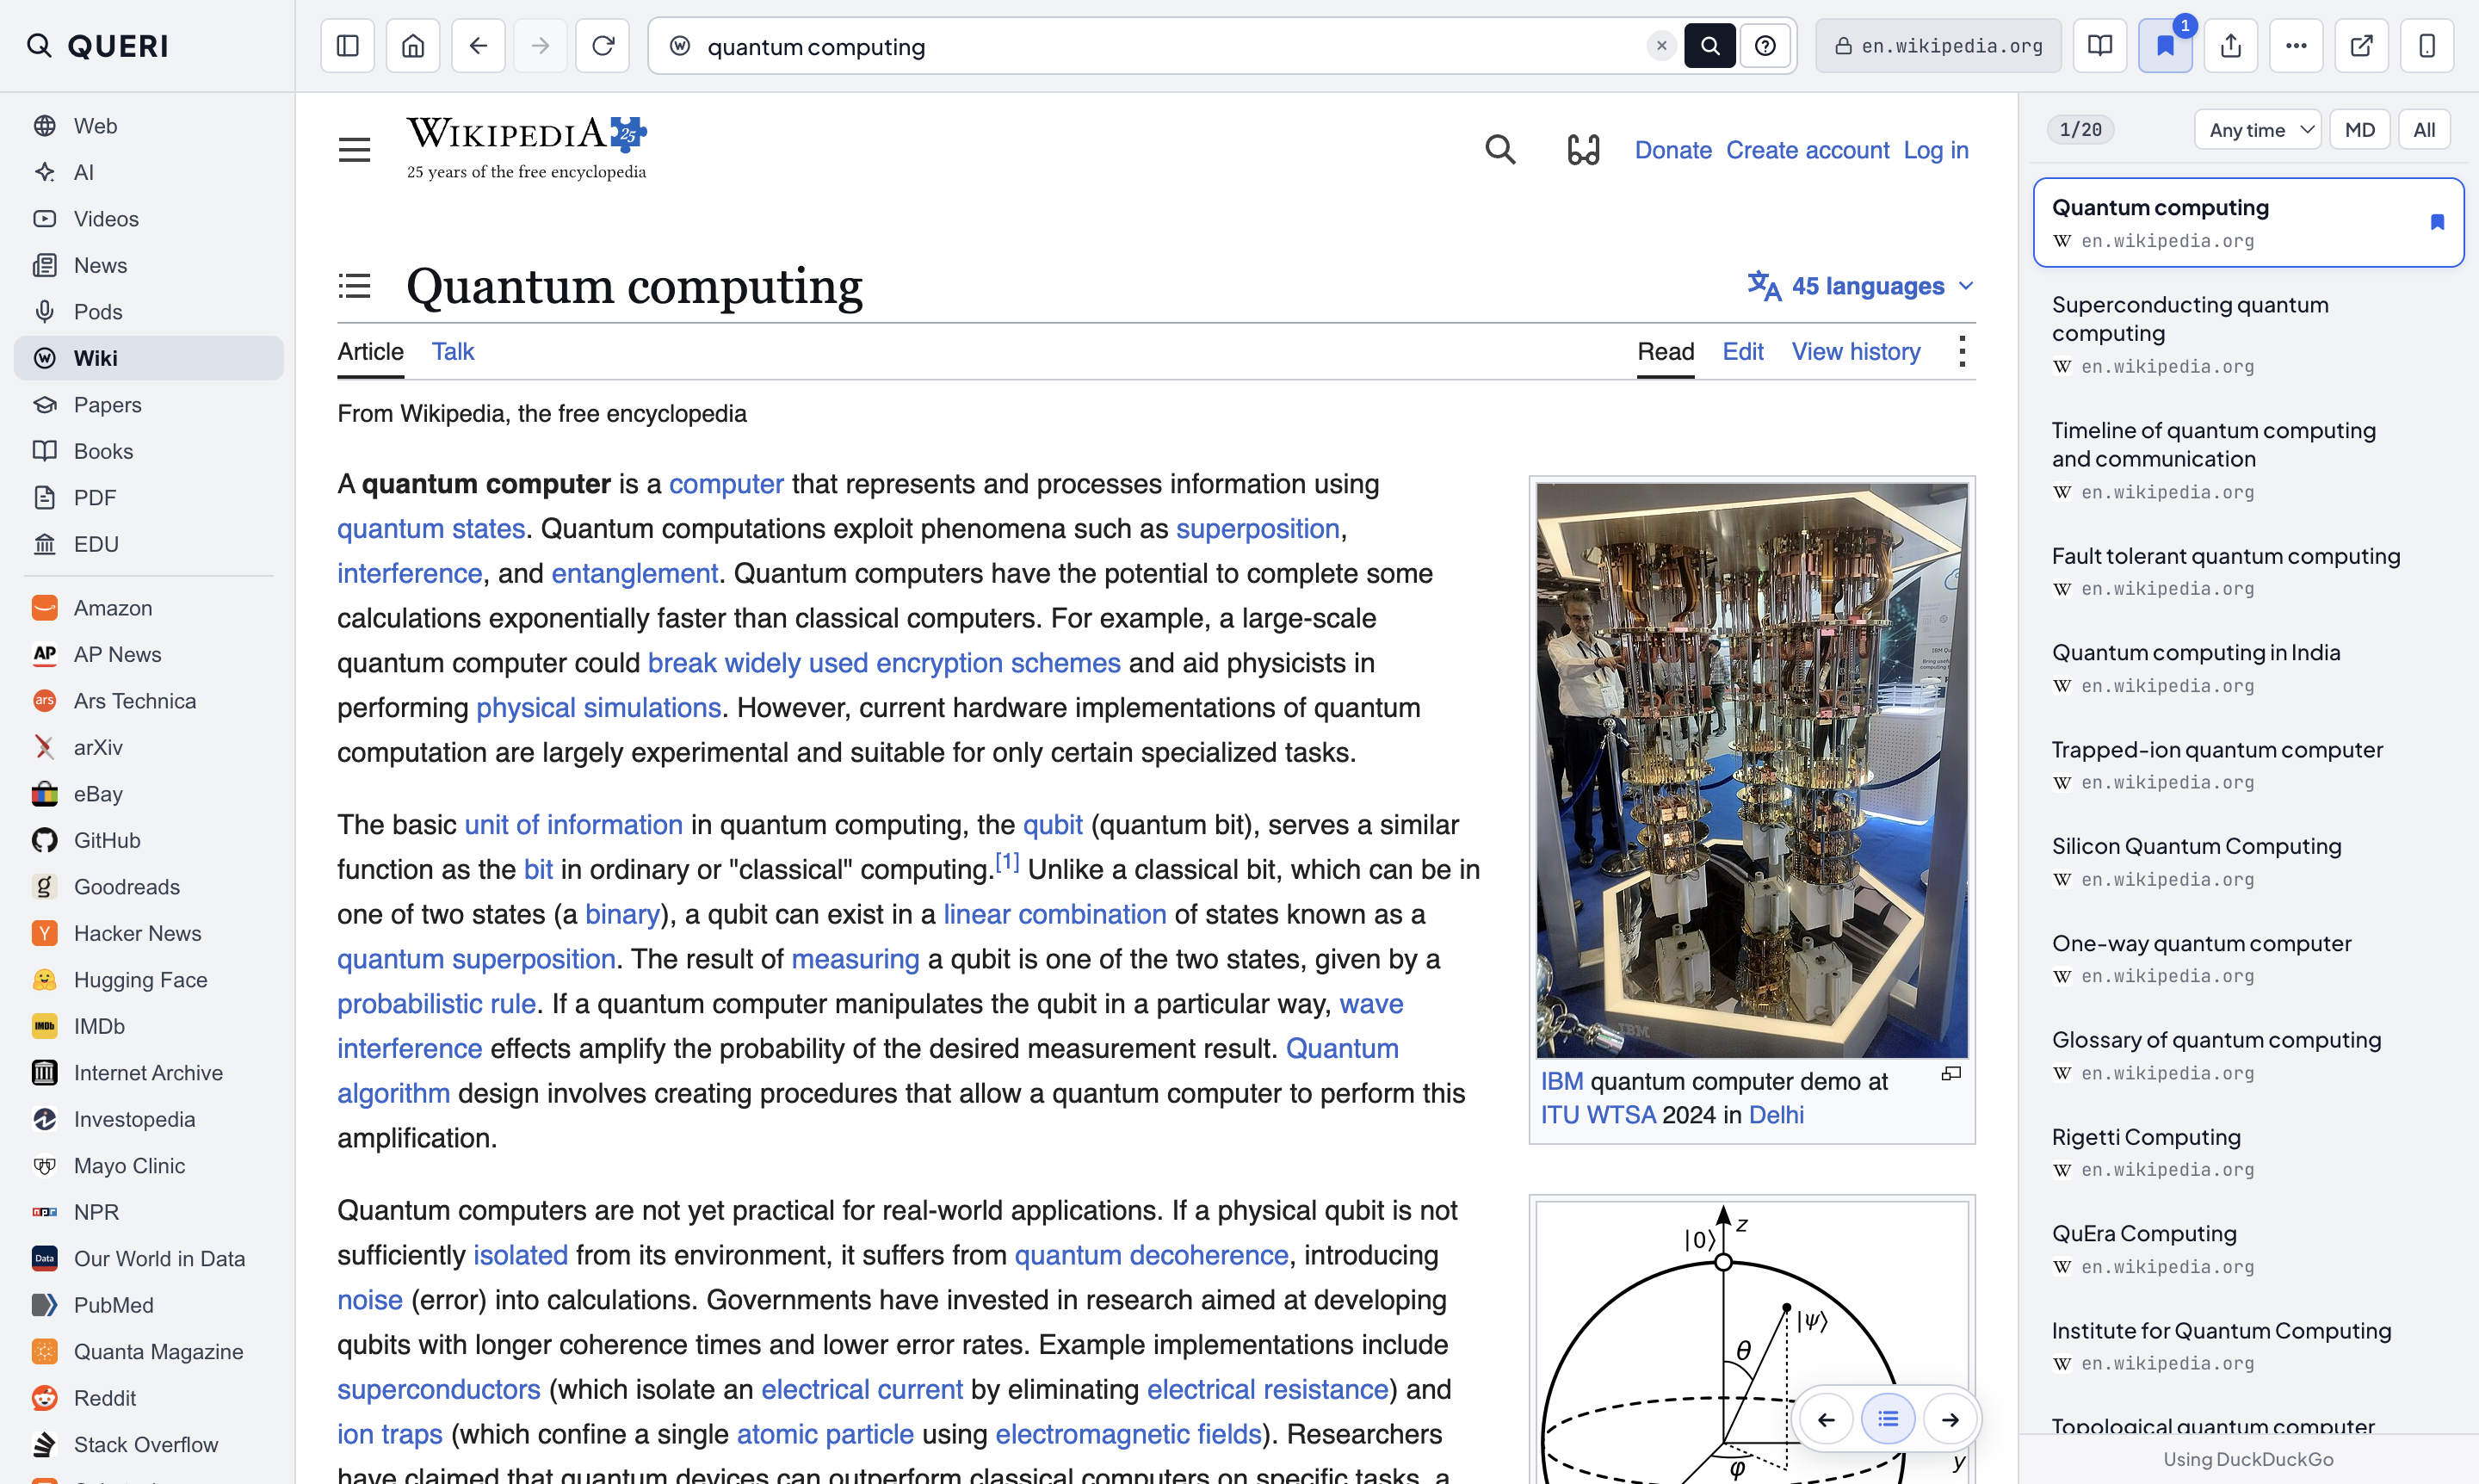
Task: Open the IBM quantum computer photo
Action: click(1752, 770)
